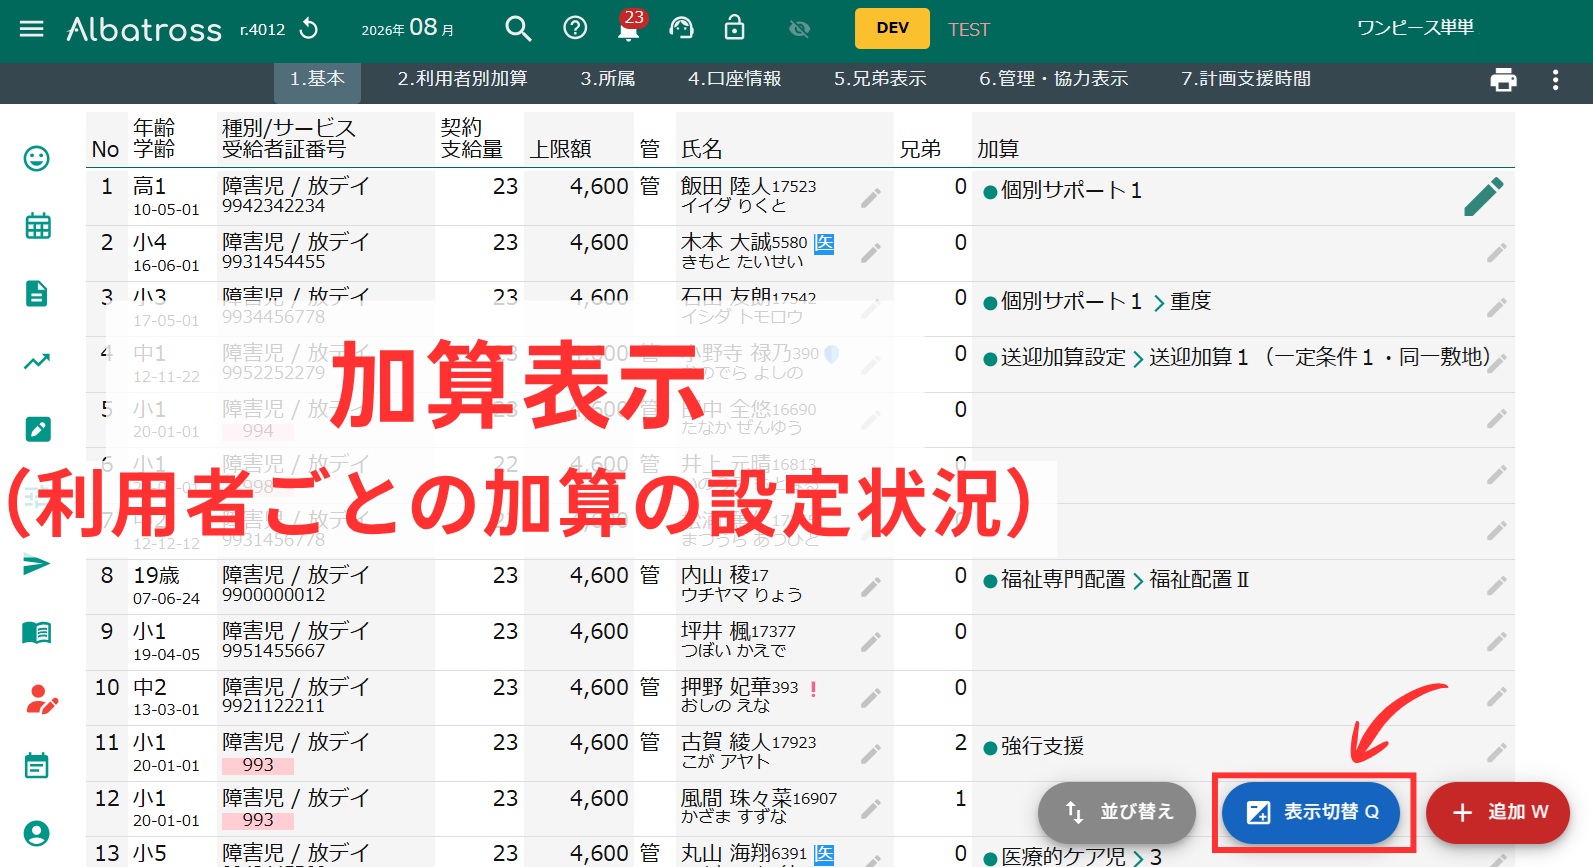Open the calendar grid sidebar icon
The height and width of the screenshot is (867, 1593).
coord(38,226)
